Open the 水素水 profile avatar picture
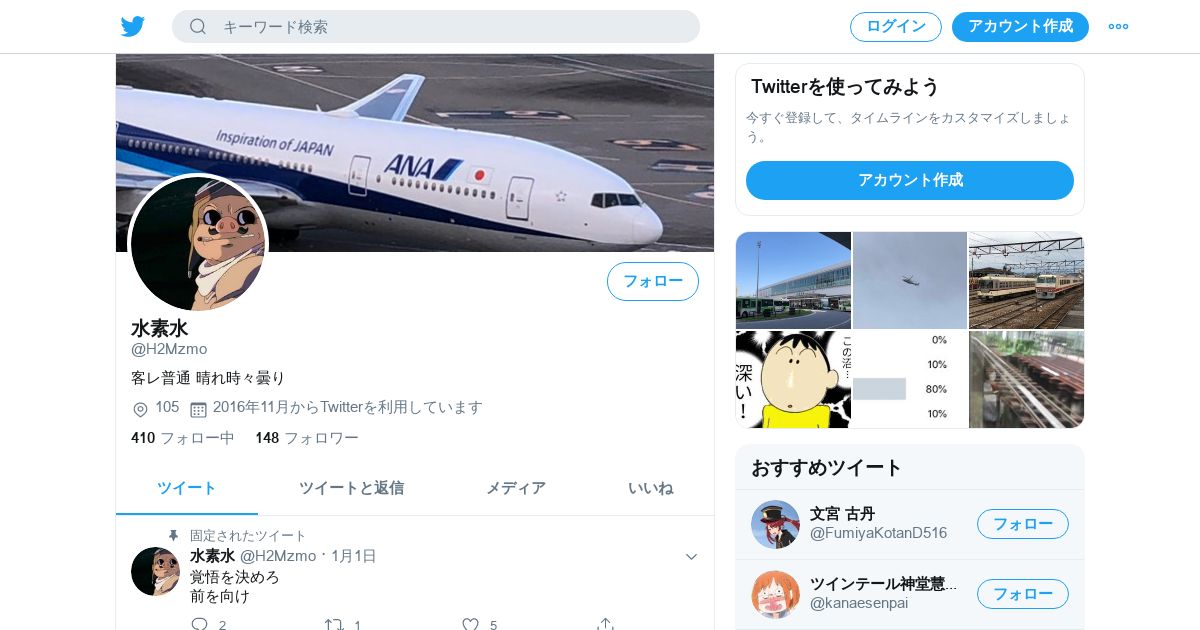The image size is (1200, 630). pyautogui.click(x=198, y=243)
